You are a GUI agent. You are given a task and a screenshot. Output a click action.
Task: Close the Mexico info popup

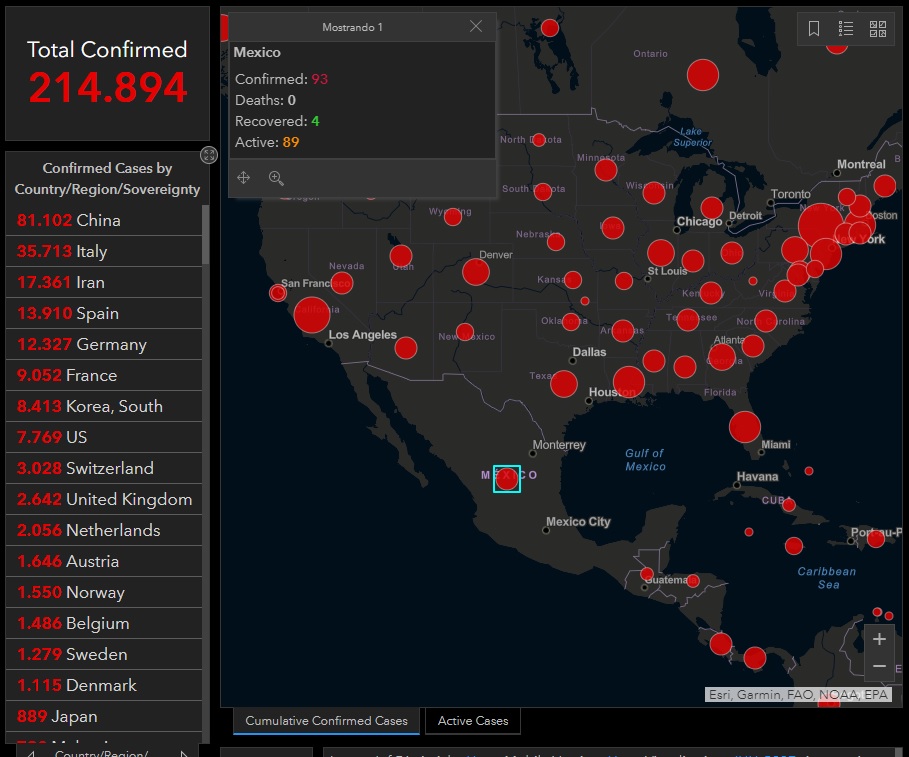[x=476, y=27]
